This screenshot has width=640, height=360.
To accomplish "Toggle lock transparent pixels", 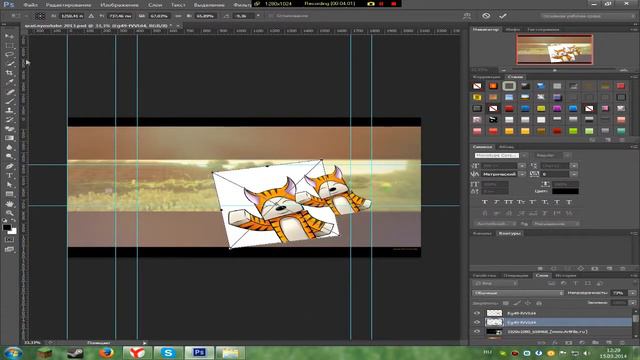I will [506, 303].
